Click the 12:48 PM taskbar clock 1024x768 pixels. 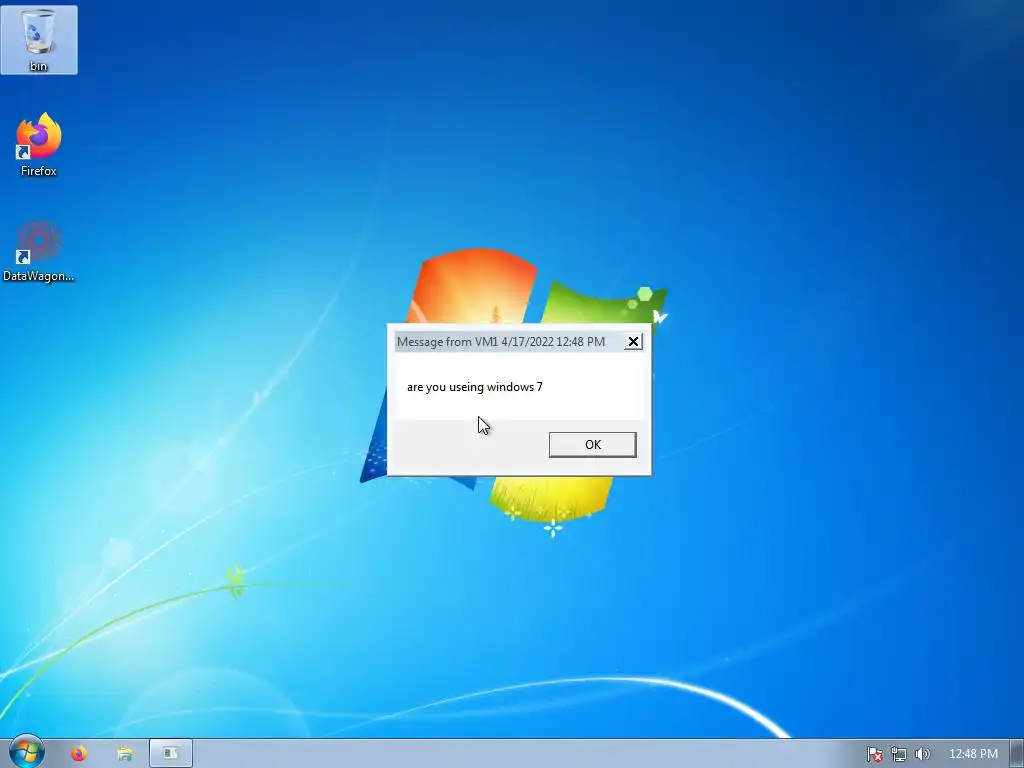[973, 754]
